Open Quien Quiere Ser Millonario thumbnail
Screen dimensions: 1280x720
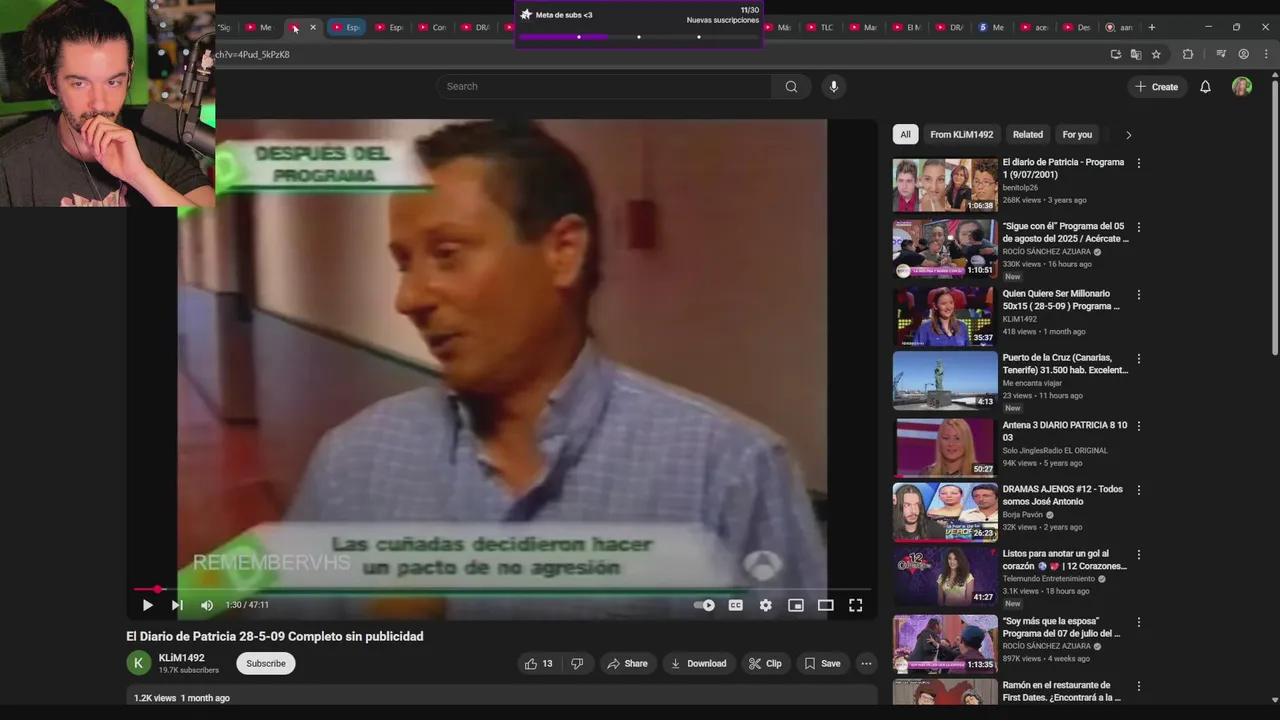pos(945,316)
